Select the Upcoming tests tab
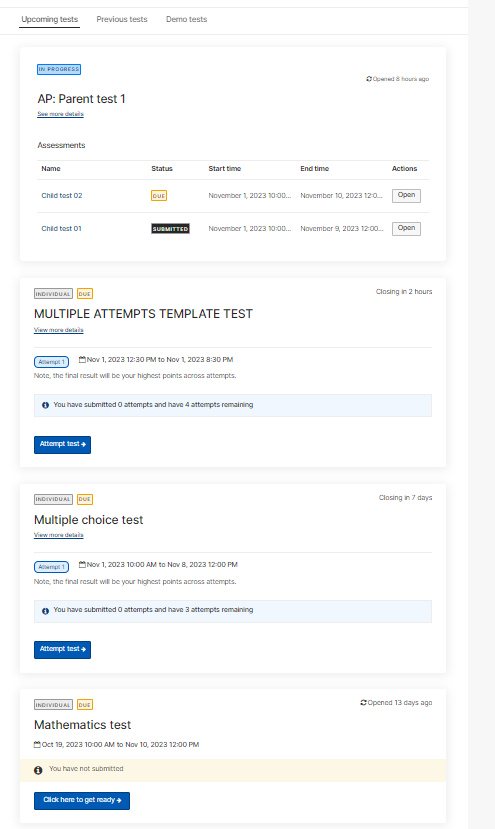 49,19
